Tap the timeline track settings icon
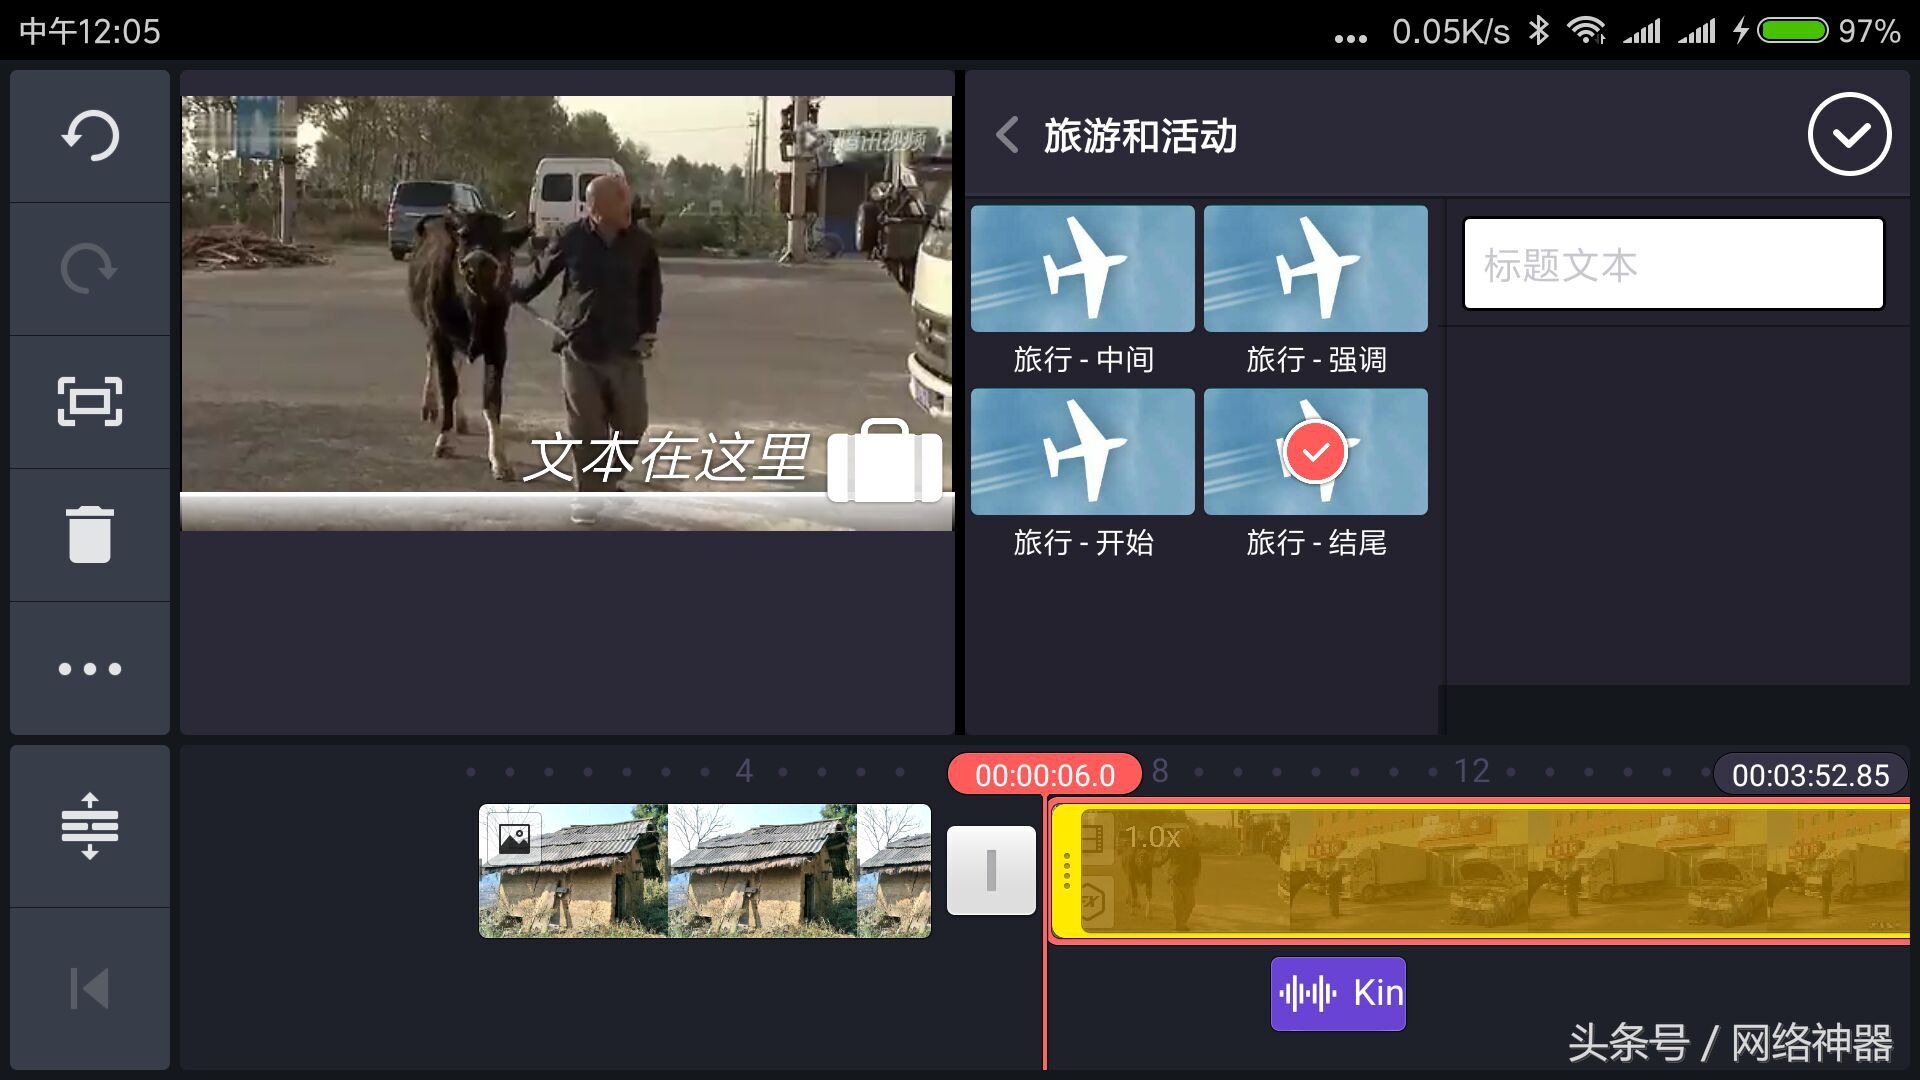Image resolution: width=1920 pixels, height=1080 pixels. [88, 825]
